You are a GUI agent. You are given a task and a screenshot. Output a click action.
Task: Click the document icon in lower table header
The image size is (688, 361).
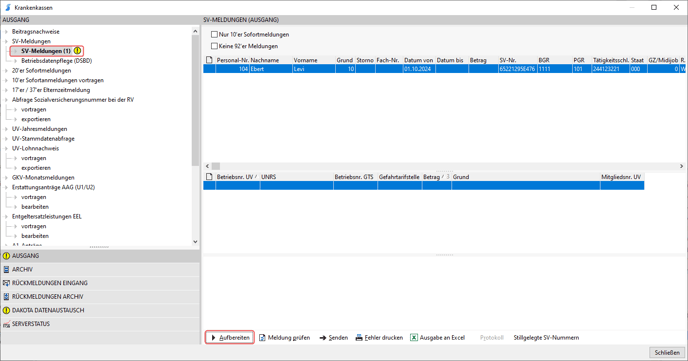209,177
